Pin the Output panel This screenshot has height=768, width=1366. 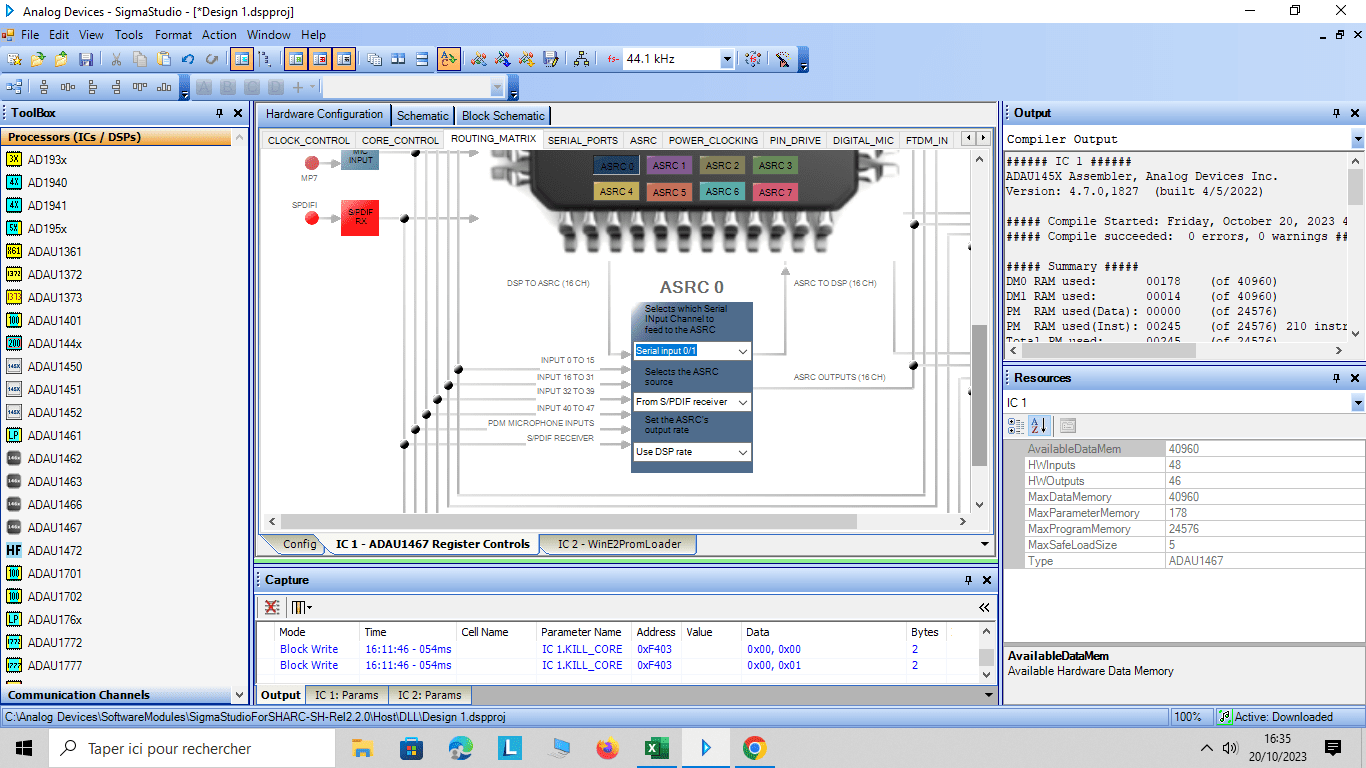pos(1336,113)
